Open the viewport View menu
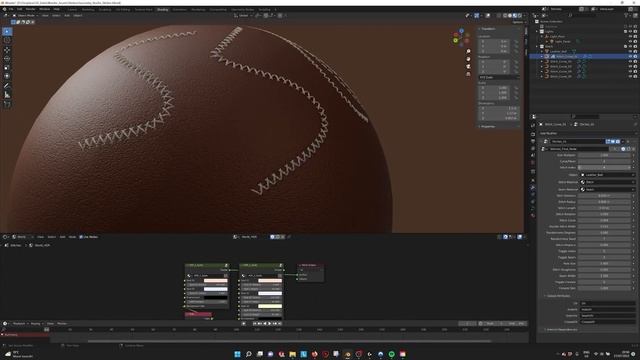The height and width of the screenshot is (360, 640). pyautogui.click(x=45, y=16)
